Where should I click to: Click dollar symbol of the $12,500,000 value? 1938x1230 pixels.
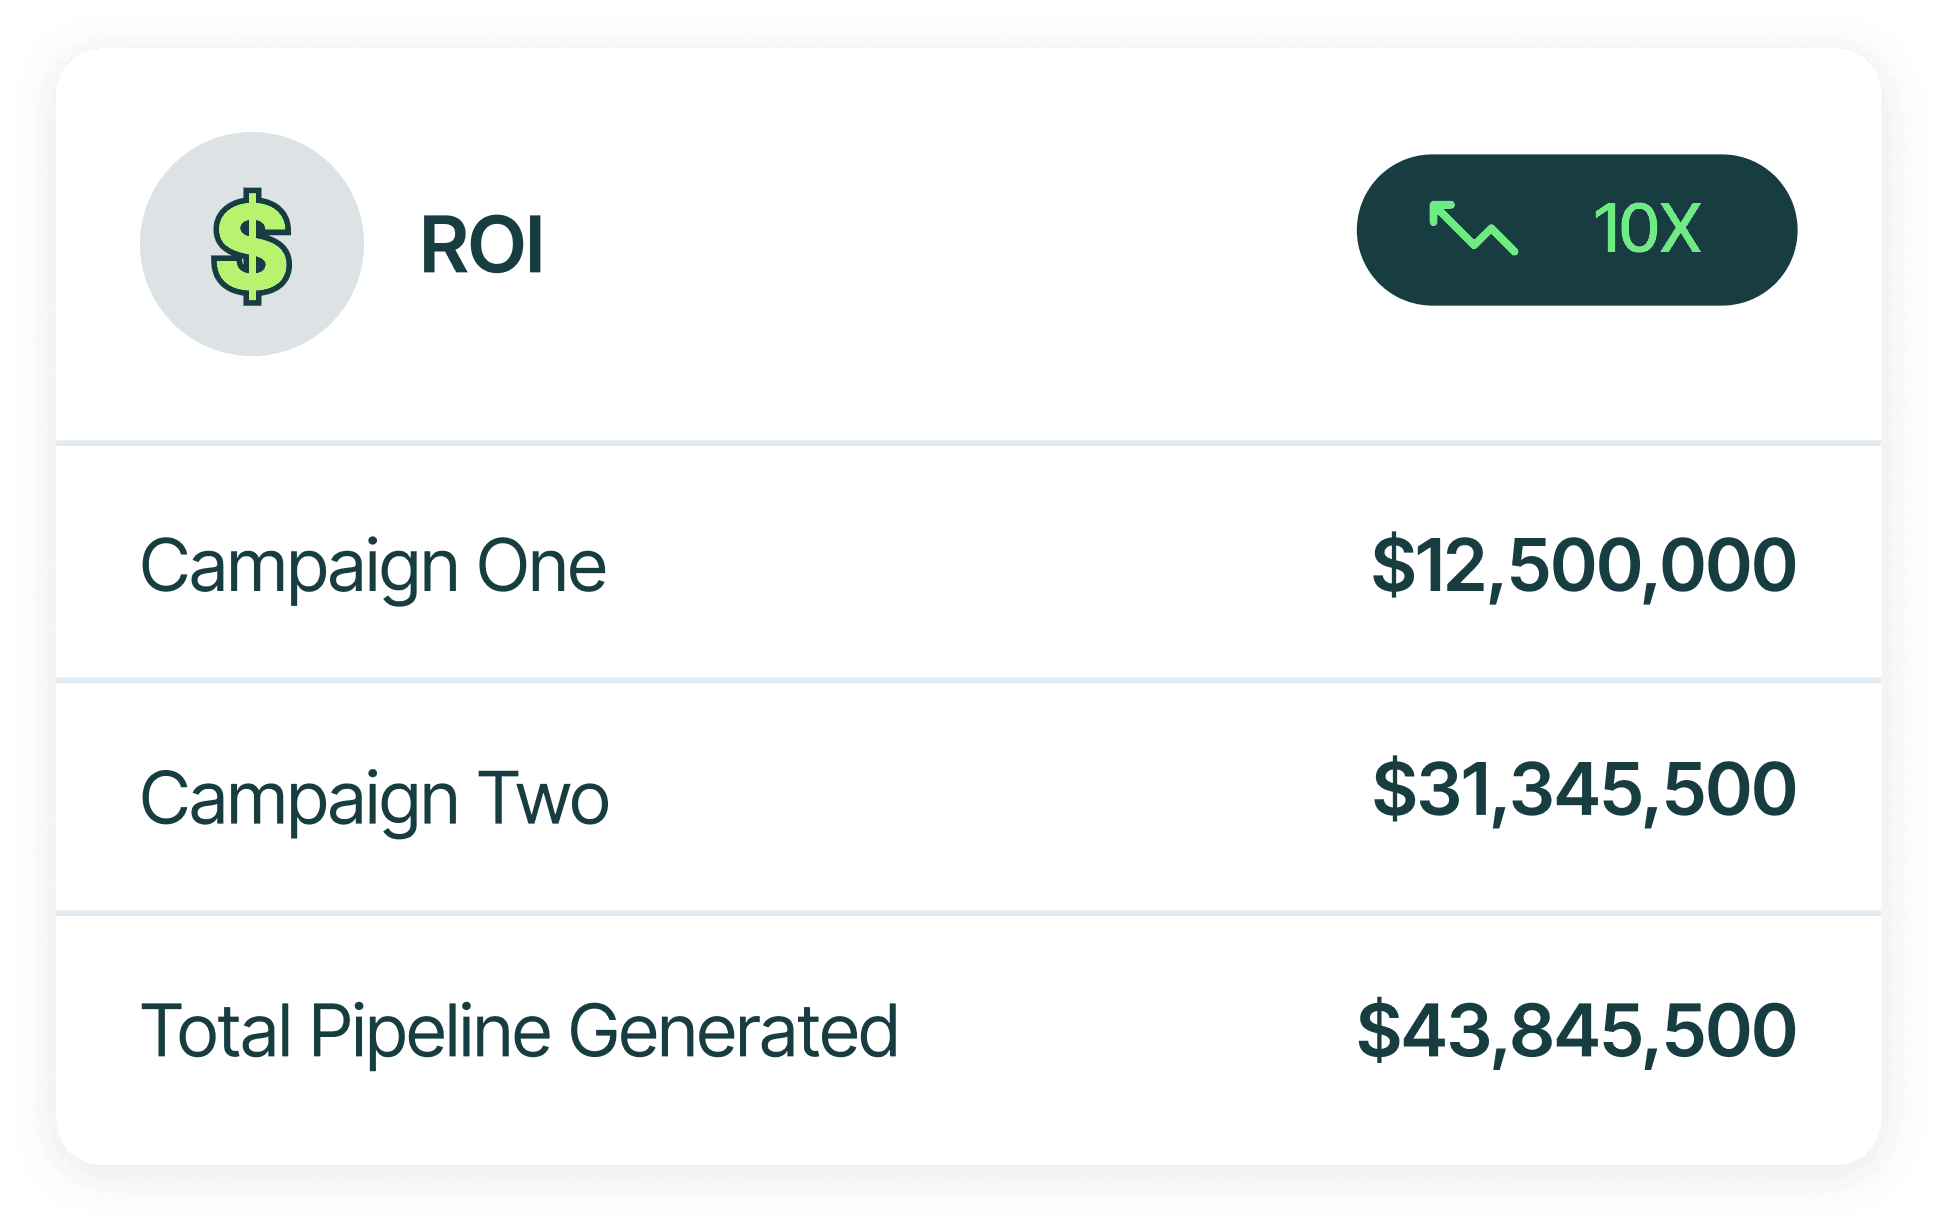pyautogui.click(x=1393, y=566)
